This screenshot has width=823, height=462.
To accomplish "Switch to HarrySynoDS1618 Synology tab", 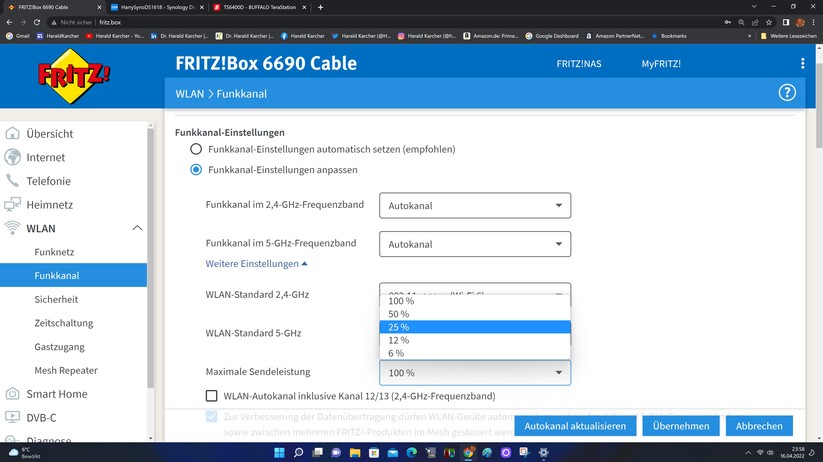I will (x=155, y=7).
